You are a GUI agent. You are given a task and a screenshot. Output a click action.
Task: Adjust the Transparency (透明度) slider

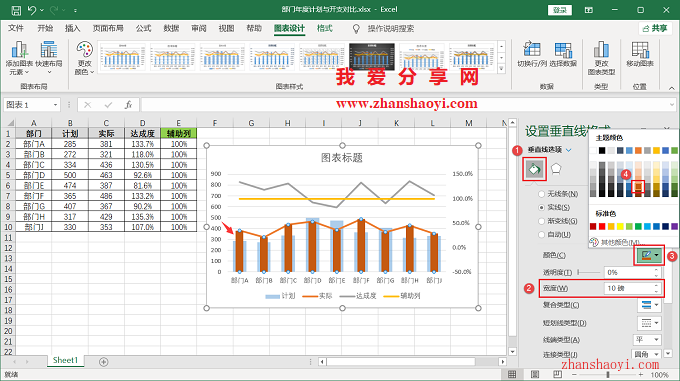(589, 272)
